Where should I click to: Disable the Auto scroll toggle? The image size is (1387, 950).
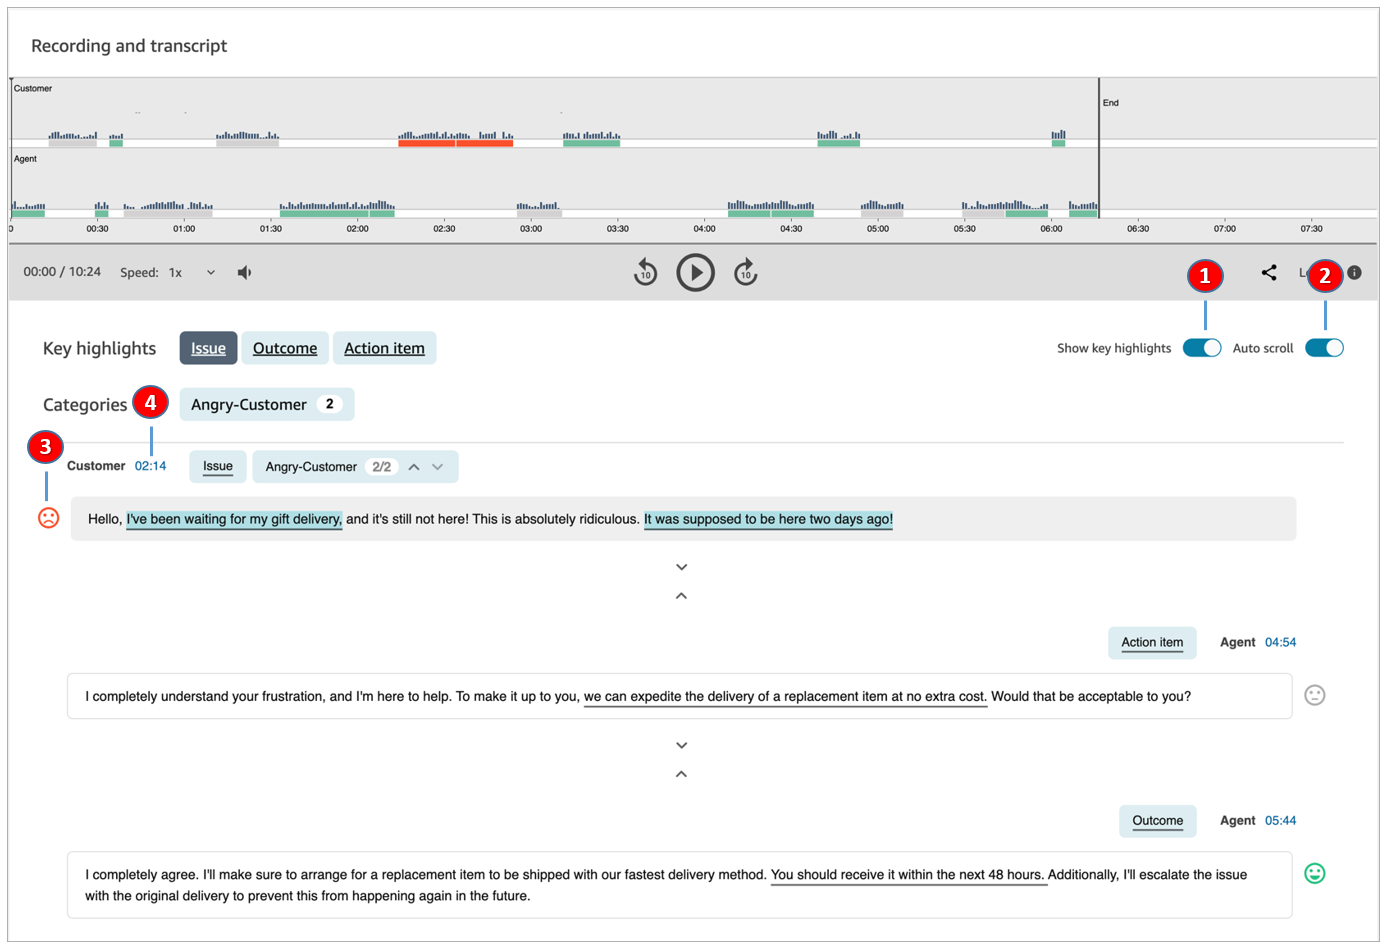pos(1324,348)
